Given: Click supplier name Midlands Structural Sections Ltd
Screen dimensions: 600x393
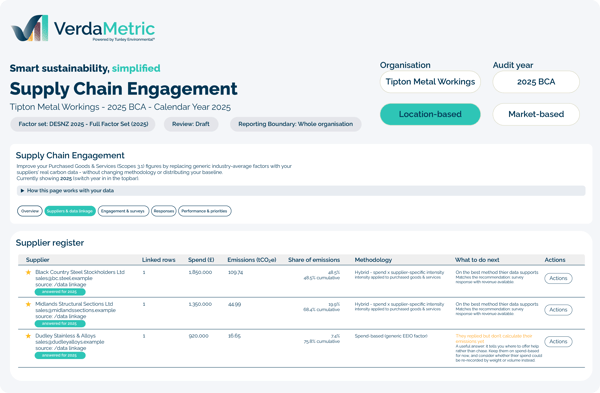Looking at the screenshot, I should [74, 304].
